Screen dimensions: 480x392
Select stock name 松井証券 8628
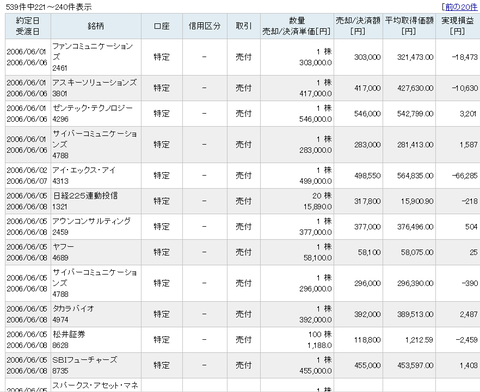pyautogui.click(x=69, y=340)
